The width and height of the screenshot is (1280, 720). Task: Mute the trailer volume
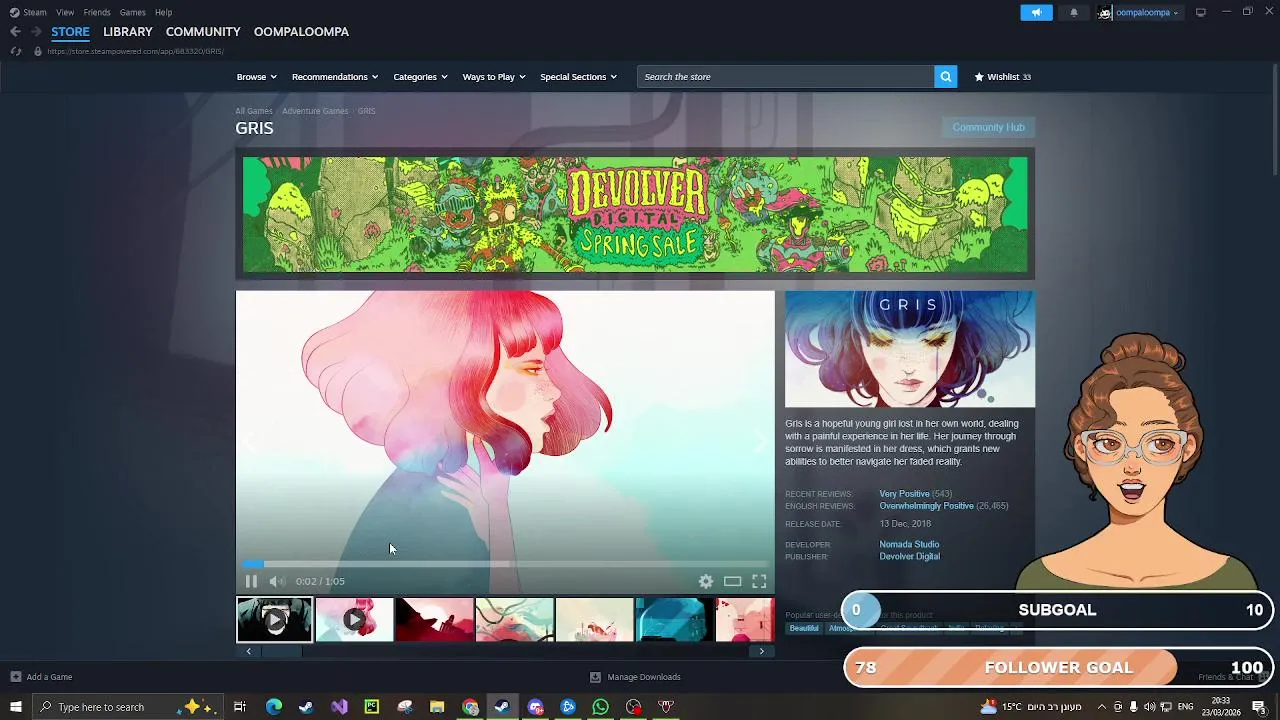(277, 581)
